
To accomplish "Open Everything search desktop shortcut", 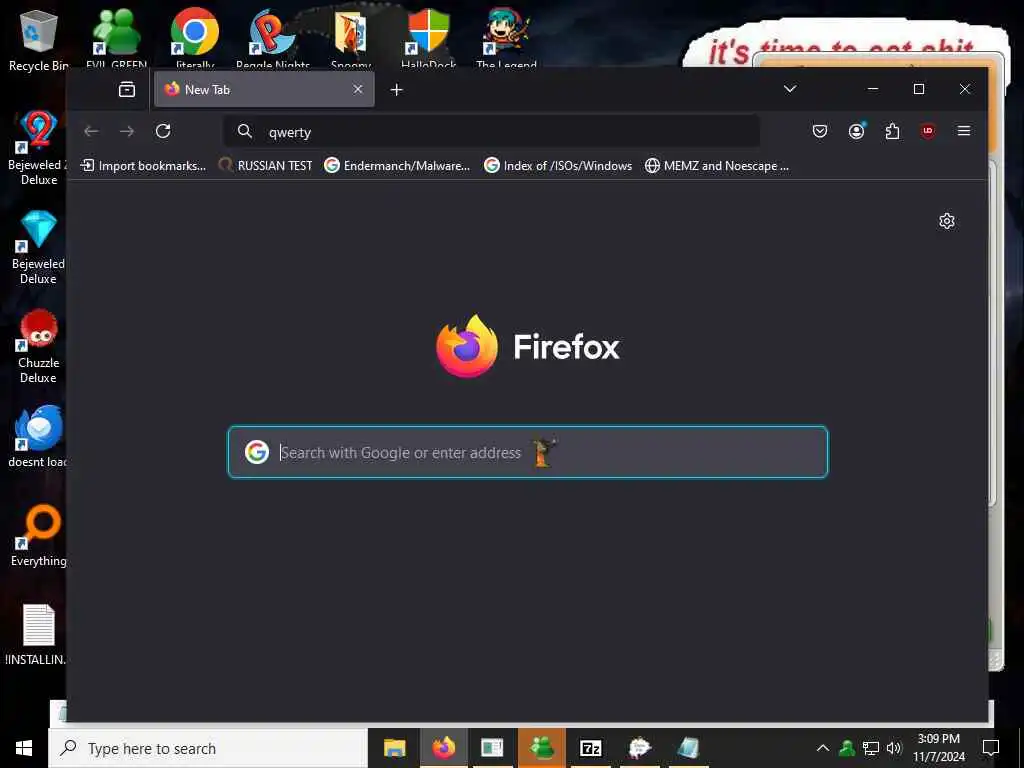I will pos(38,536).
